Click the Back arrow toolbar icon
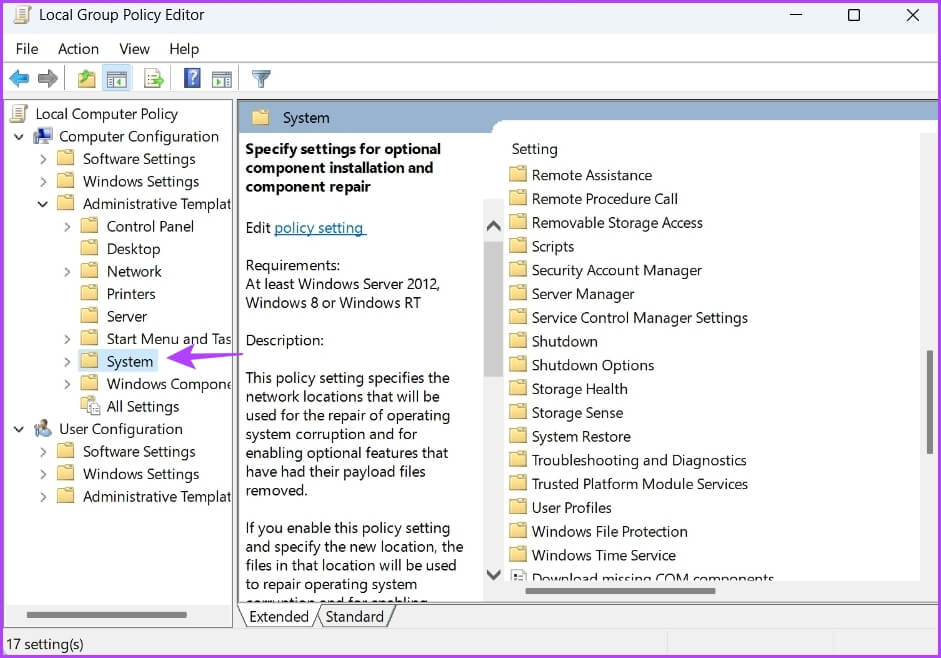Screen dimensions: 941x658 coord(19,78)
